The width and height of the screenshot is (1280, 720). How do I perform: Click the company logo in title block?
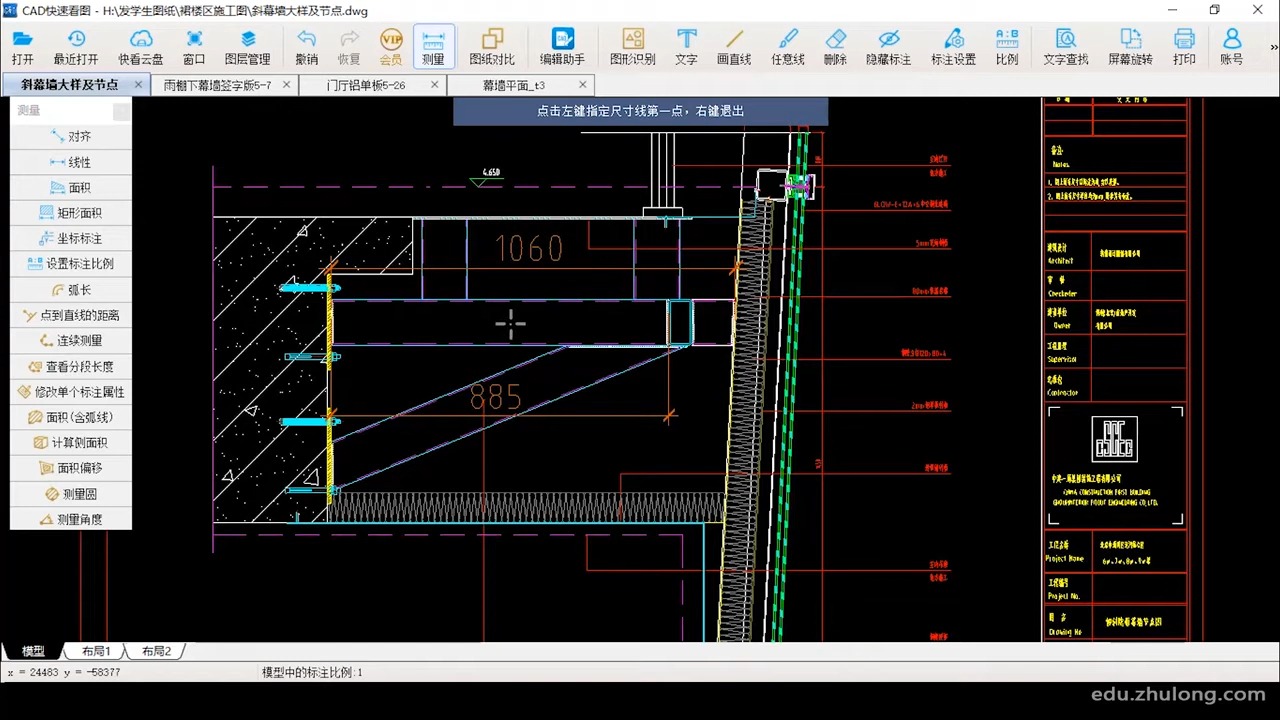coord(1114,439)
